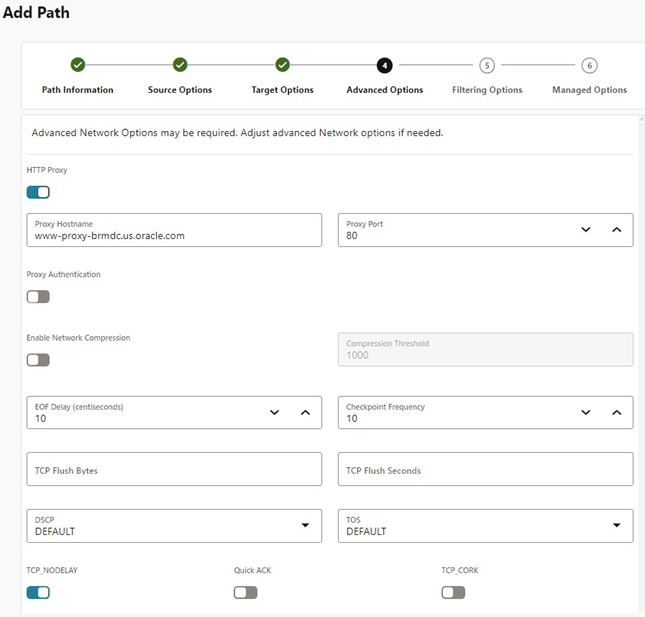Focus the TCP Flush Bytes field
Image resolution: width=645 pixels, height=617 pixels.
pos(174,469)
